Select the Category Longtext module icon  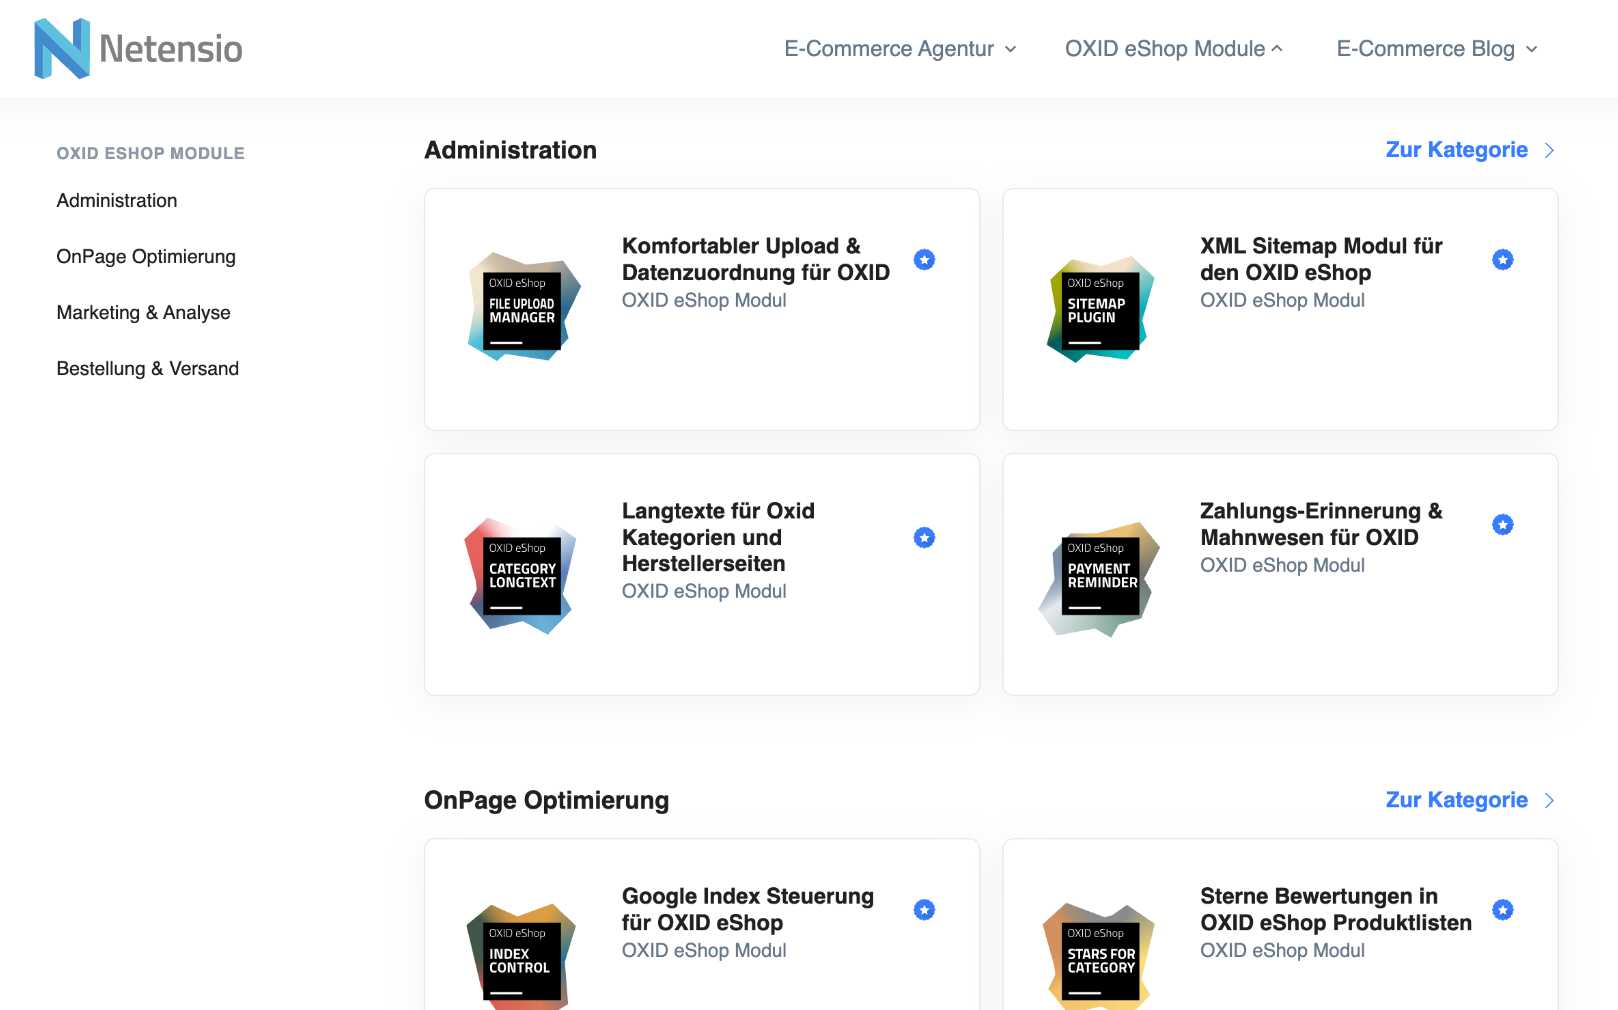tap(521, 575)
